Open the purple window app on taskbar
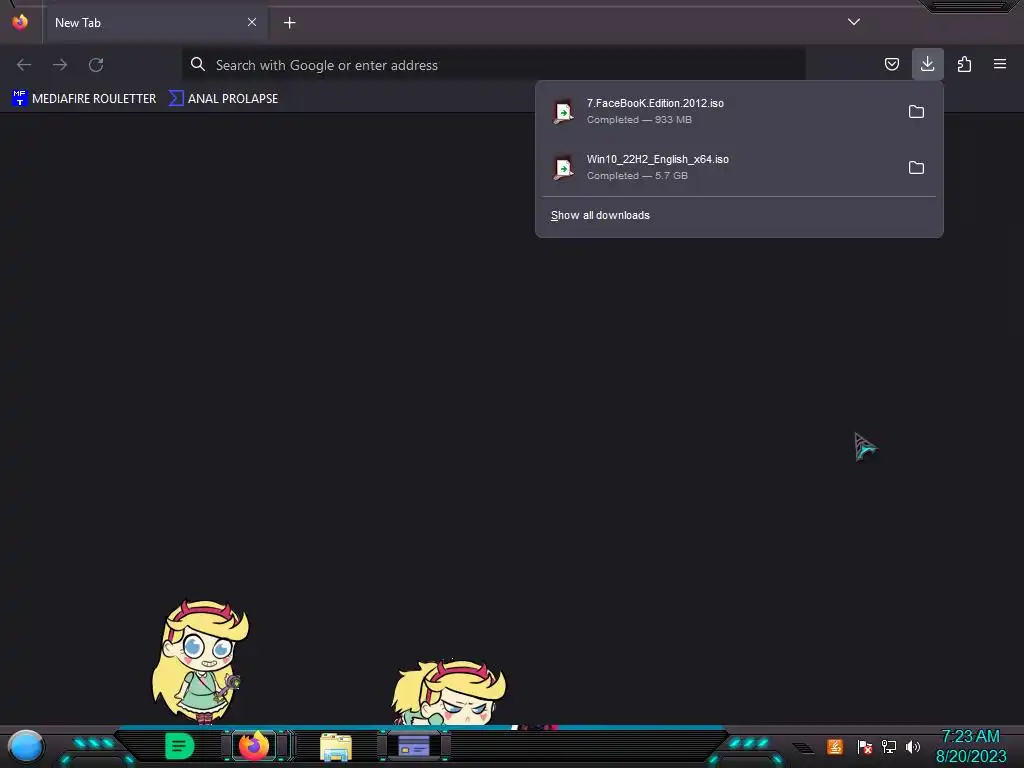 click(413, 746)
